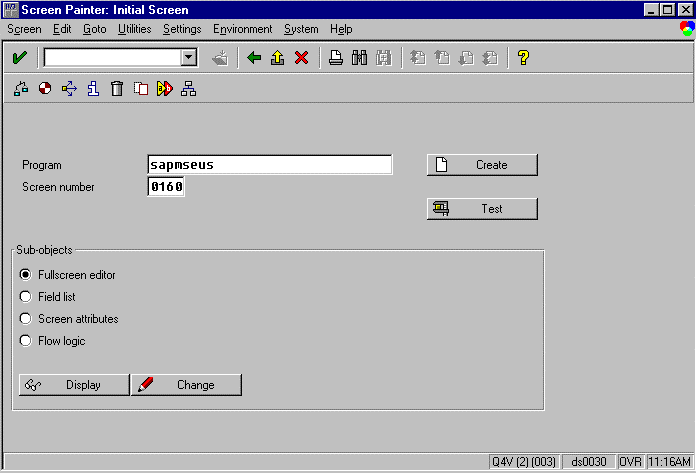The width and height of the screenshot is (696, 473).
Task: Click the trash can Delete icon
Action: [x=117, y=89]
